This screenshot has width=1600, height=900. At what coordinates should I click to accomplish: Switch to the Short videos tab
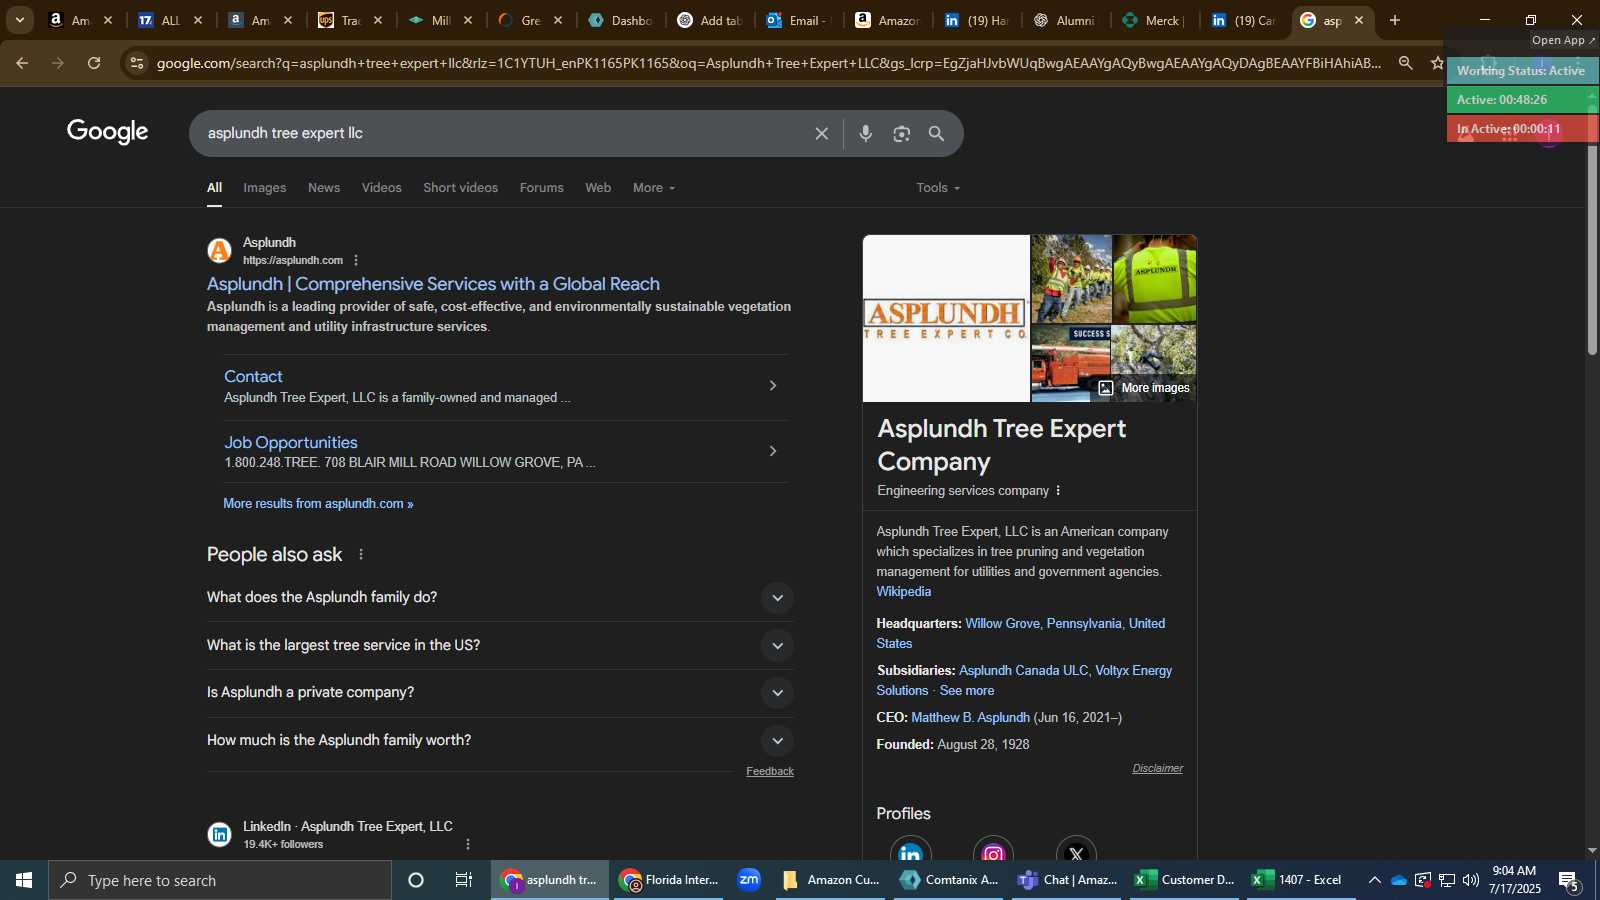tap(461, 188)
